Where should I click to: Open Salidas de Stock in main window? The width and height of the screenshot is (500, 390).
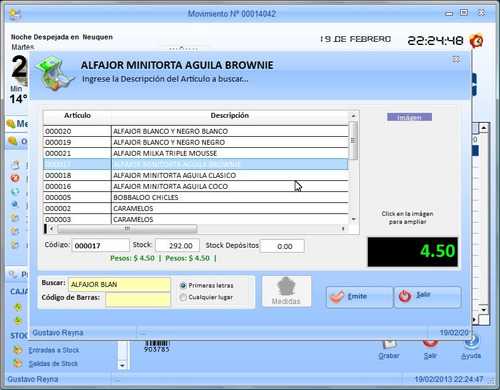53,363
